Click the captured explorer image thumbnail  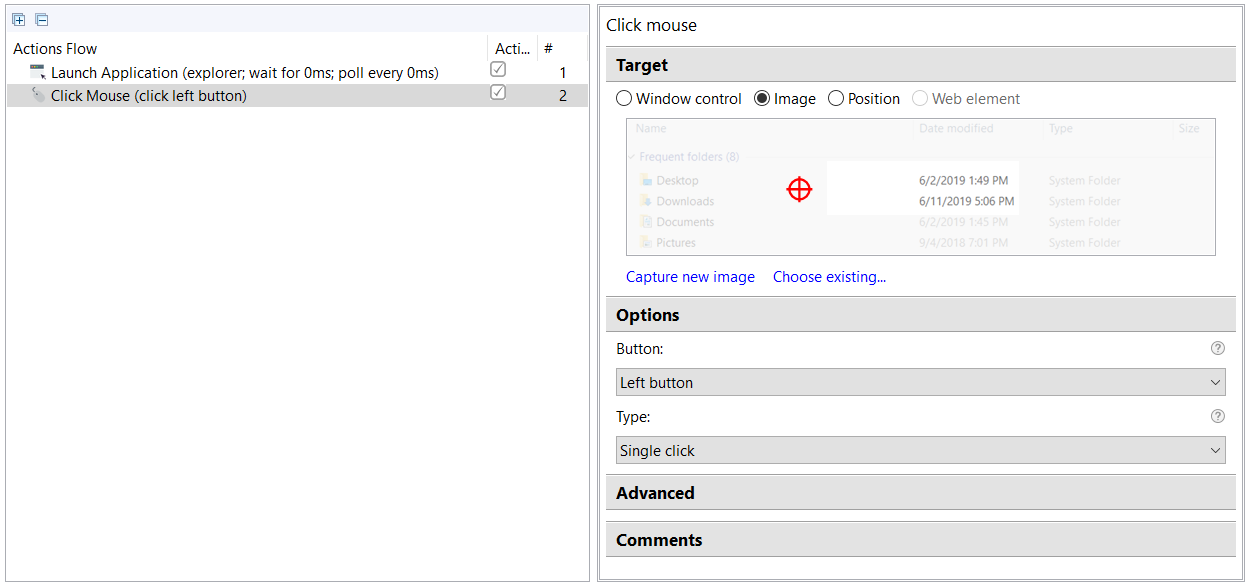click(920, 187)
